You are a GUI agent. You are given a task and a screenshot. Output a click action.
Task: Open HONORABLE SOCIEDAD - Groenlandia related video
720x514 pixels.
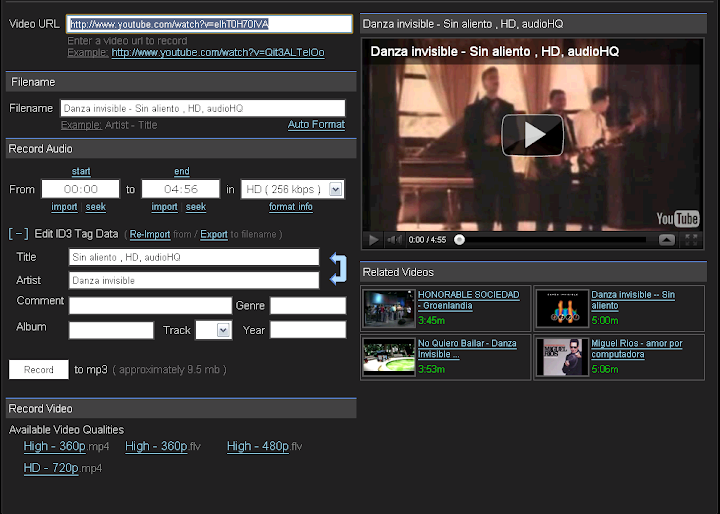point(468,300)
